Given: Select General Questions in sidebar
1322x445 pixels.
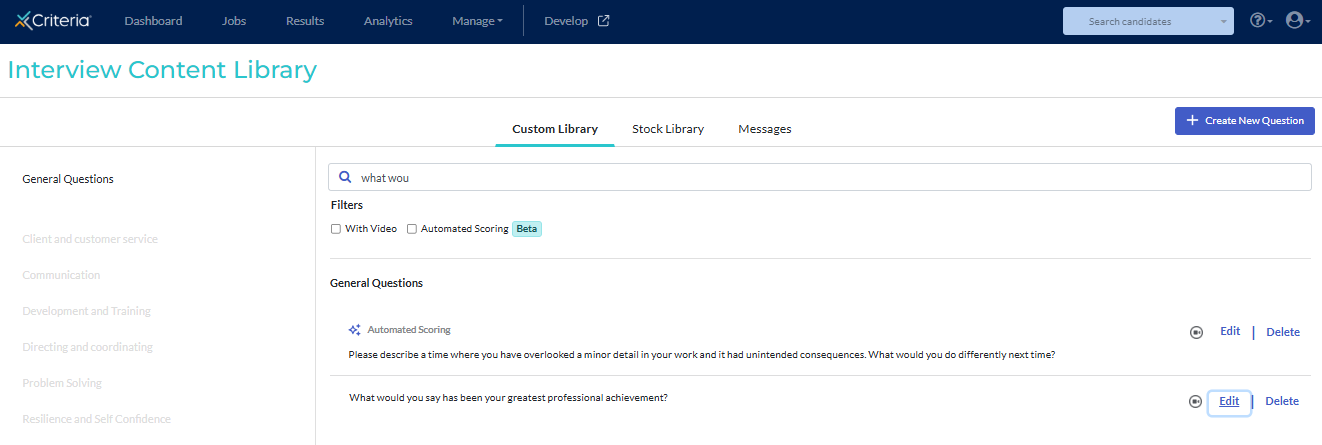Looking at the screenshot, I should tap(68, 179).
